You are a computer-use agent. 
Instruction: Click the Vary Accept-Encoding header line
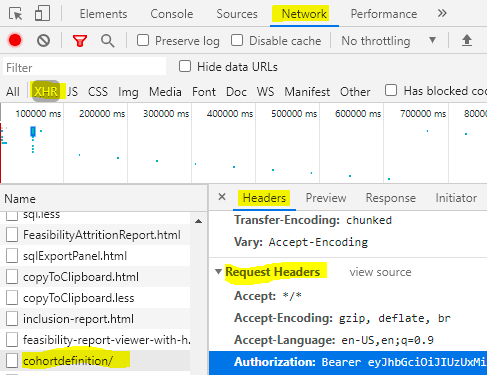click(x=301, y=242)
